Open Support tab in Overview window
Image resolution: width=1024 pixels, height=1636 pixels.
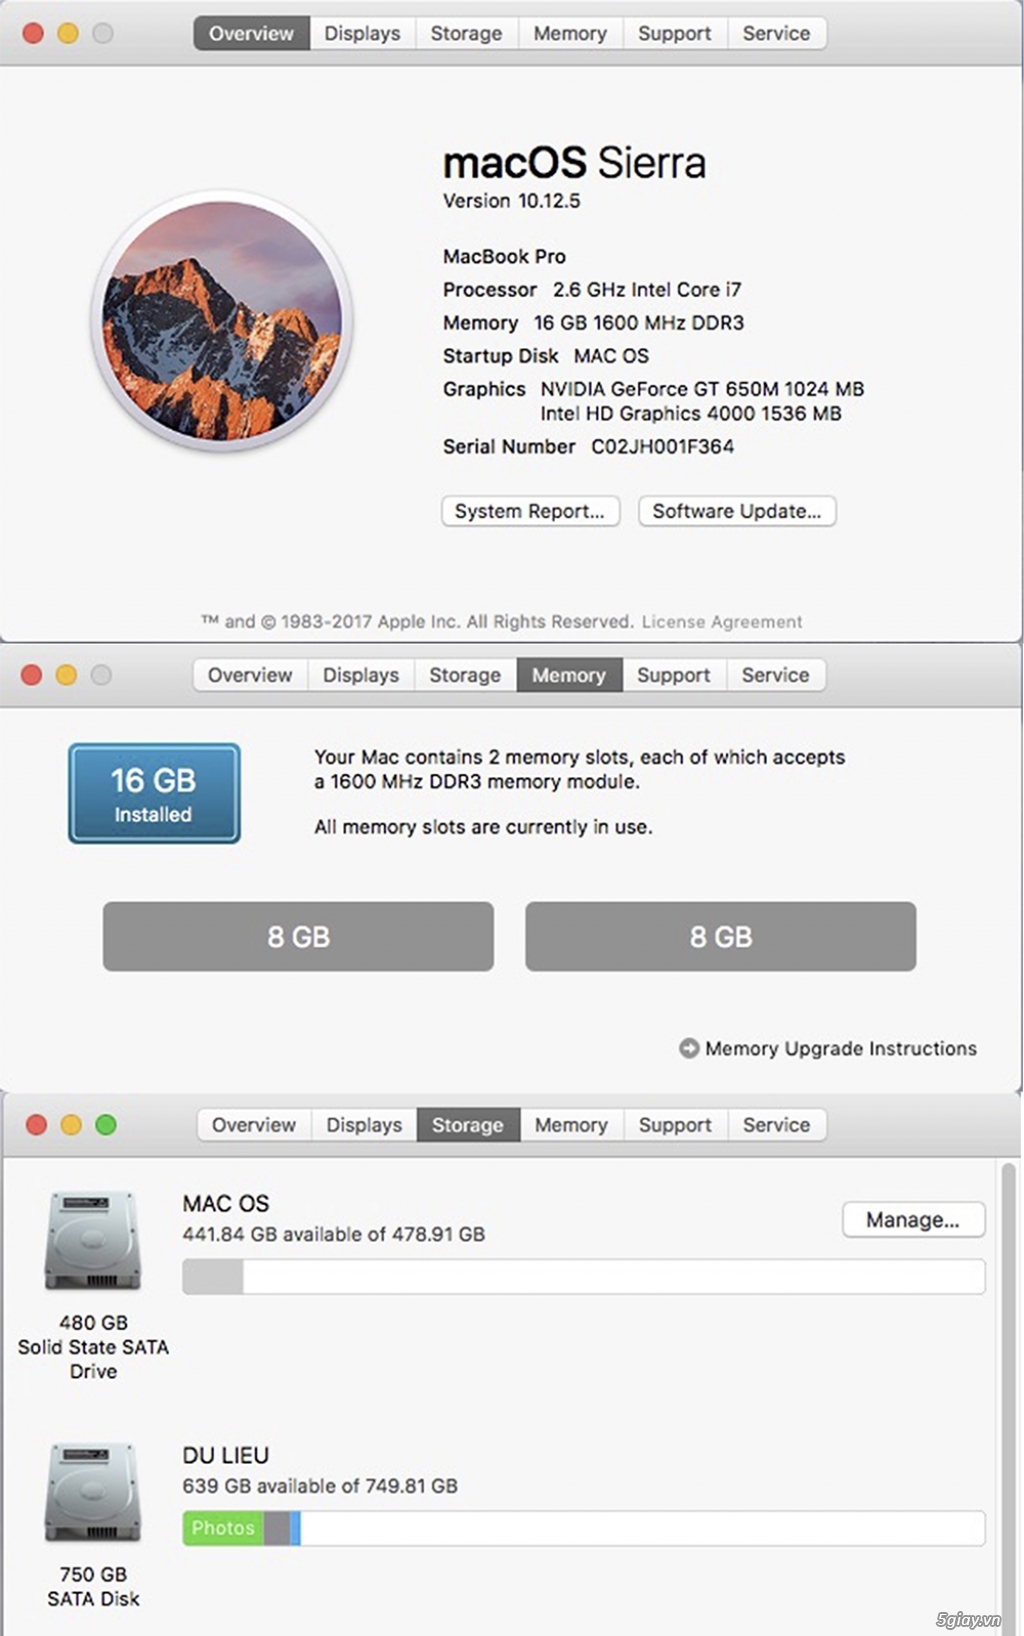pyautogui.click(x=675, y=33)
